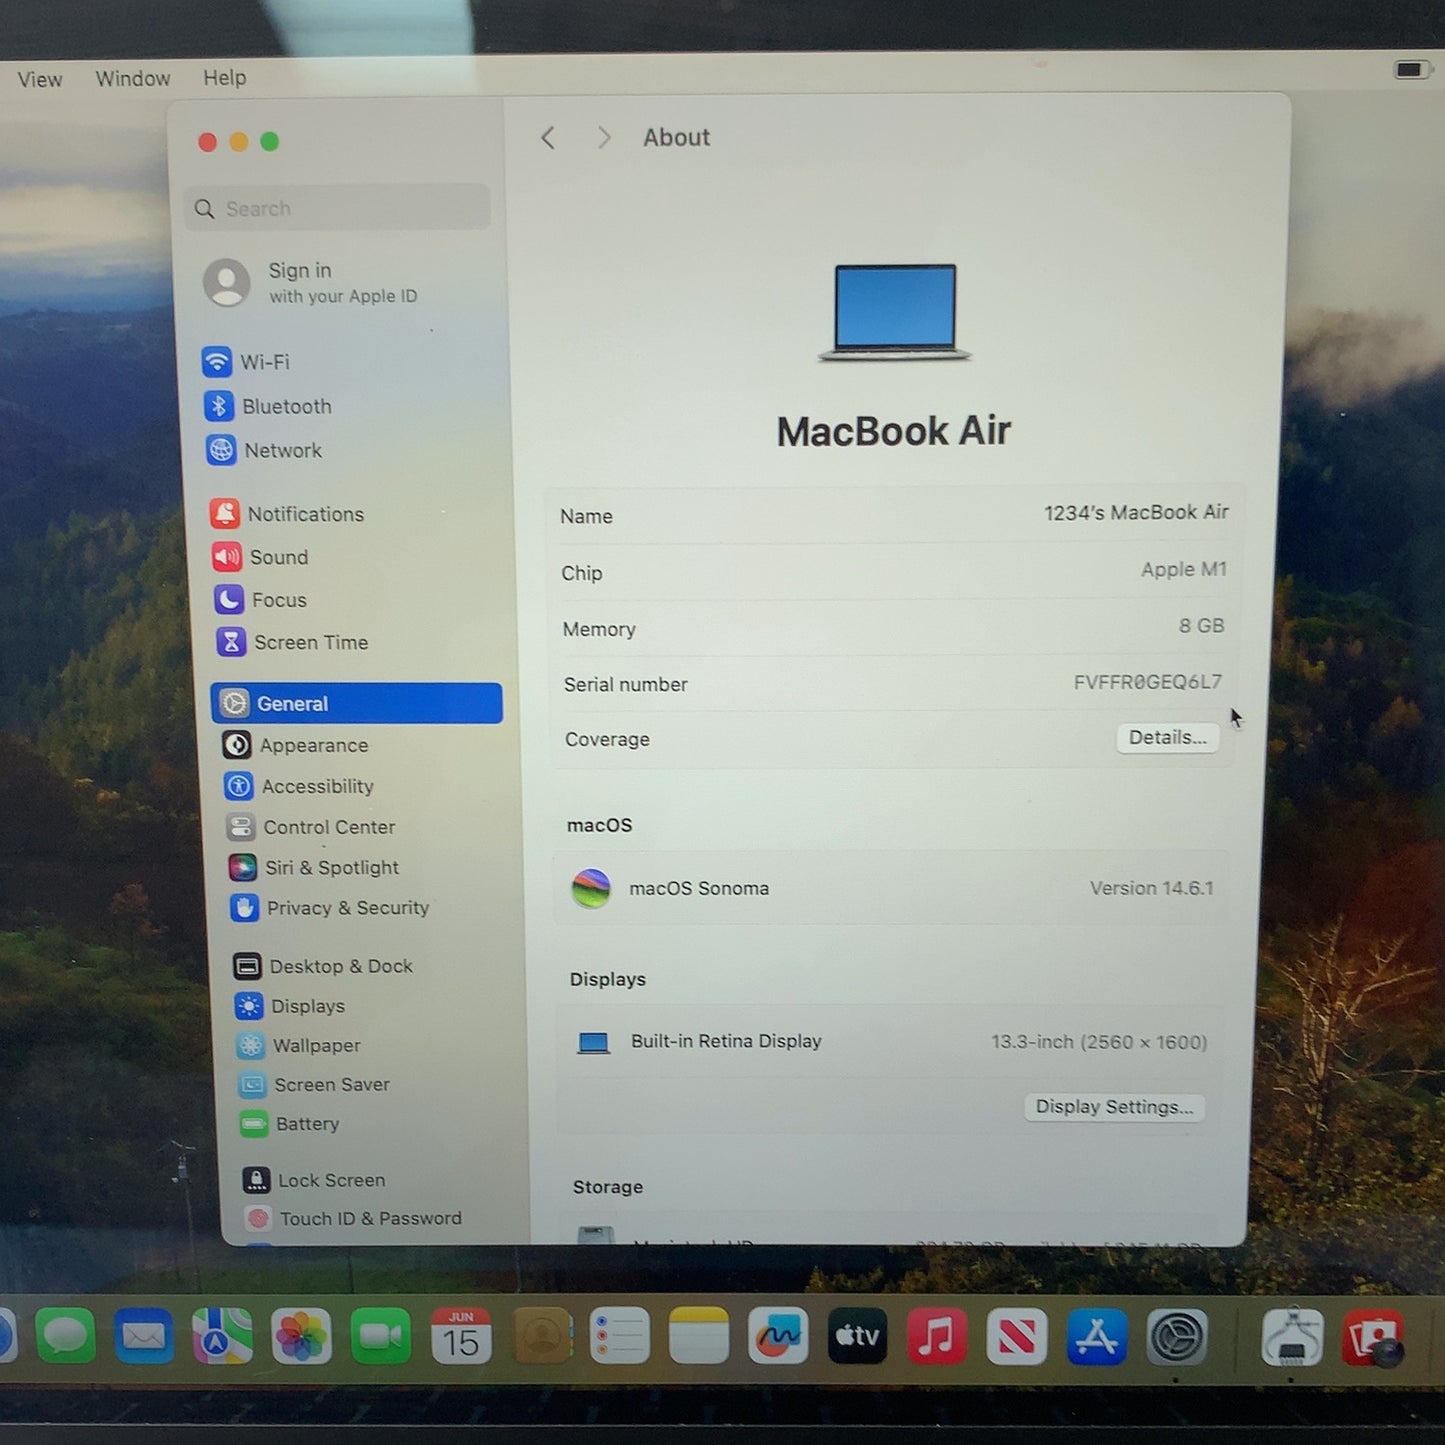
Task: Click the name "1234's MacBook Air"
Action: click(x=1136, y=513)
